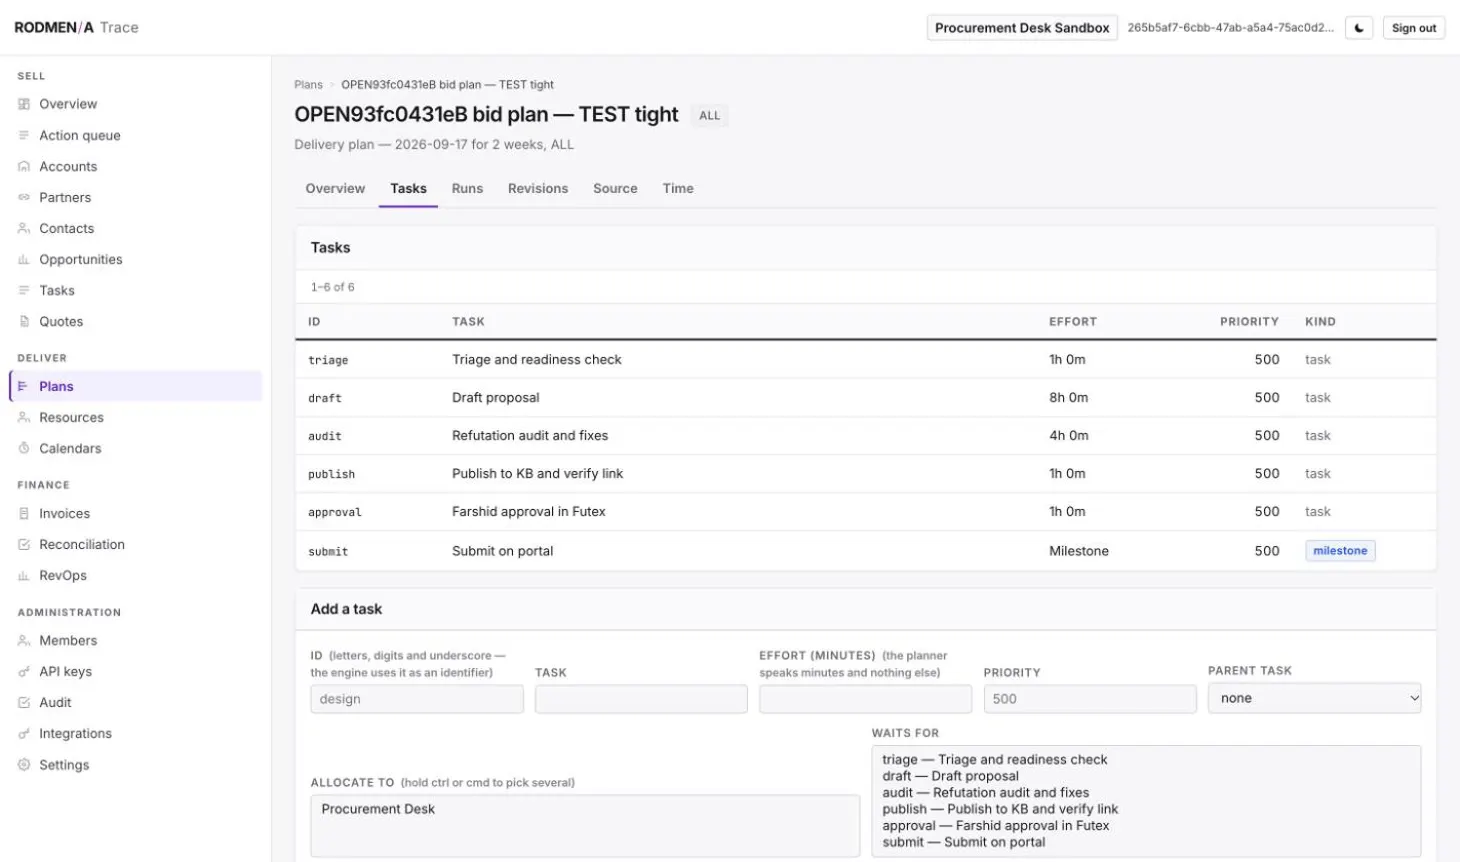Screen dimensions: 1460x862
Task: Click the 'triage' ID cell
Action: click(328, 360)
